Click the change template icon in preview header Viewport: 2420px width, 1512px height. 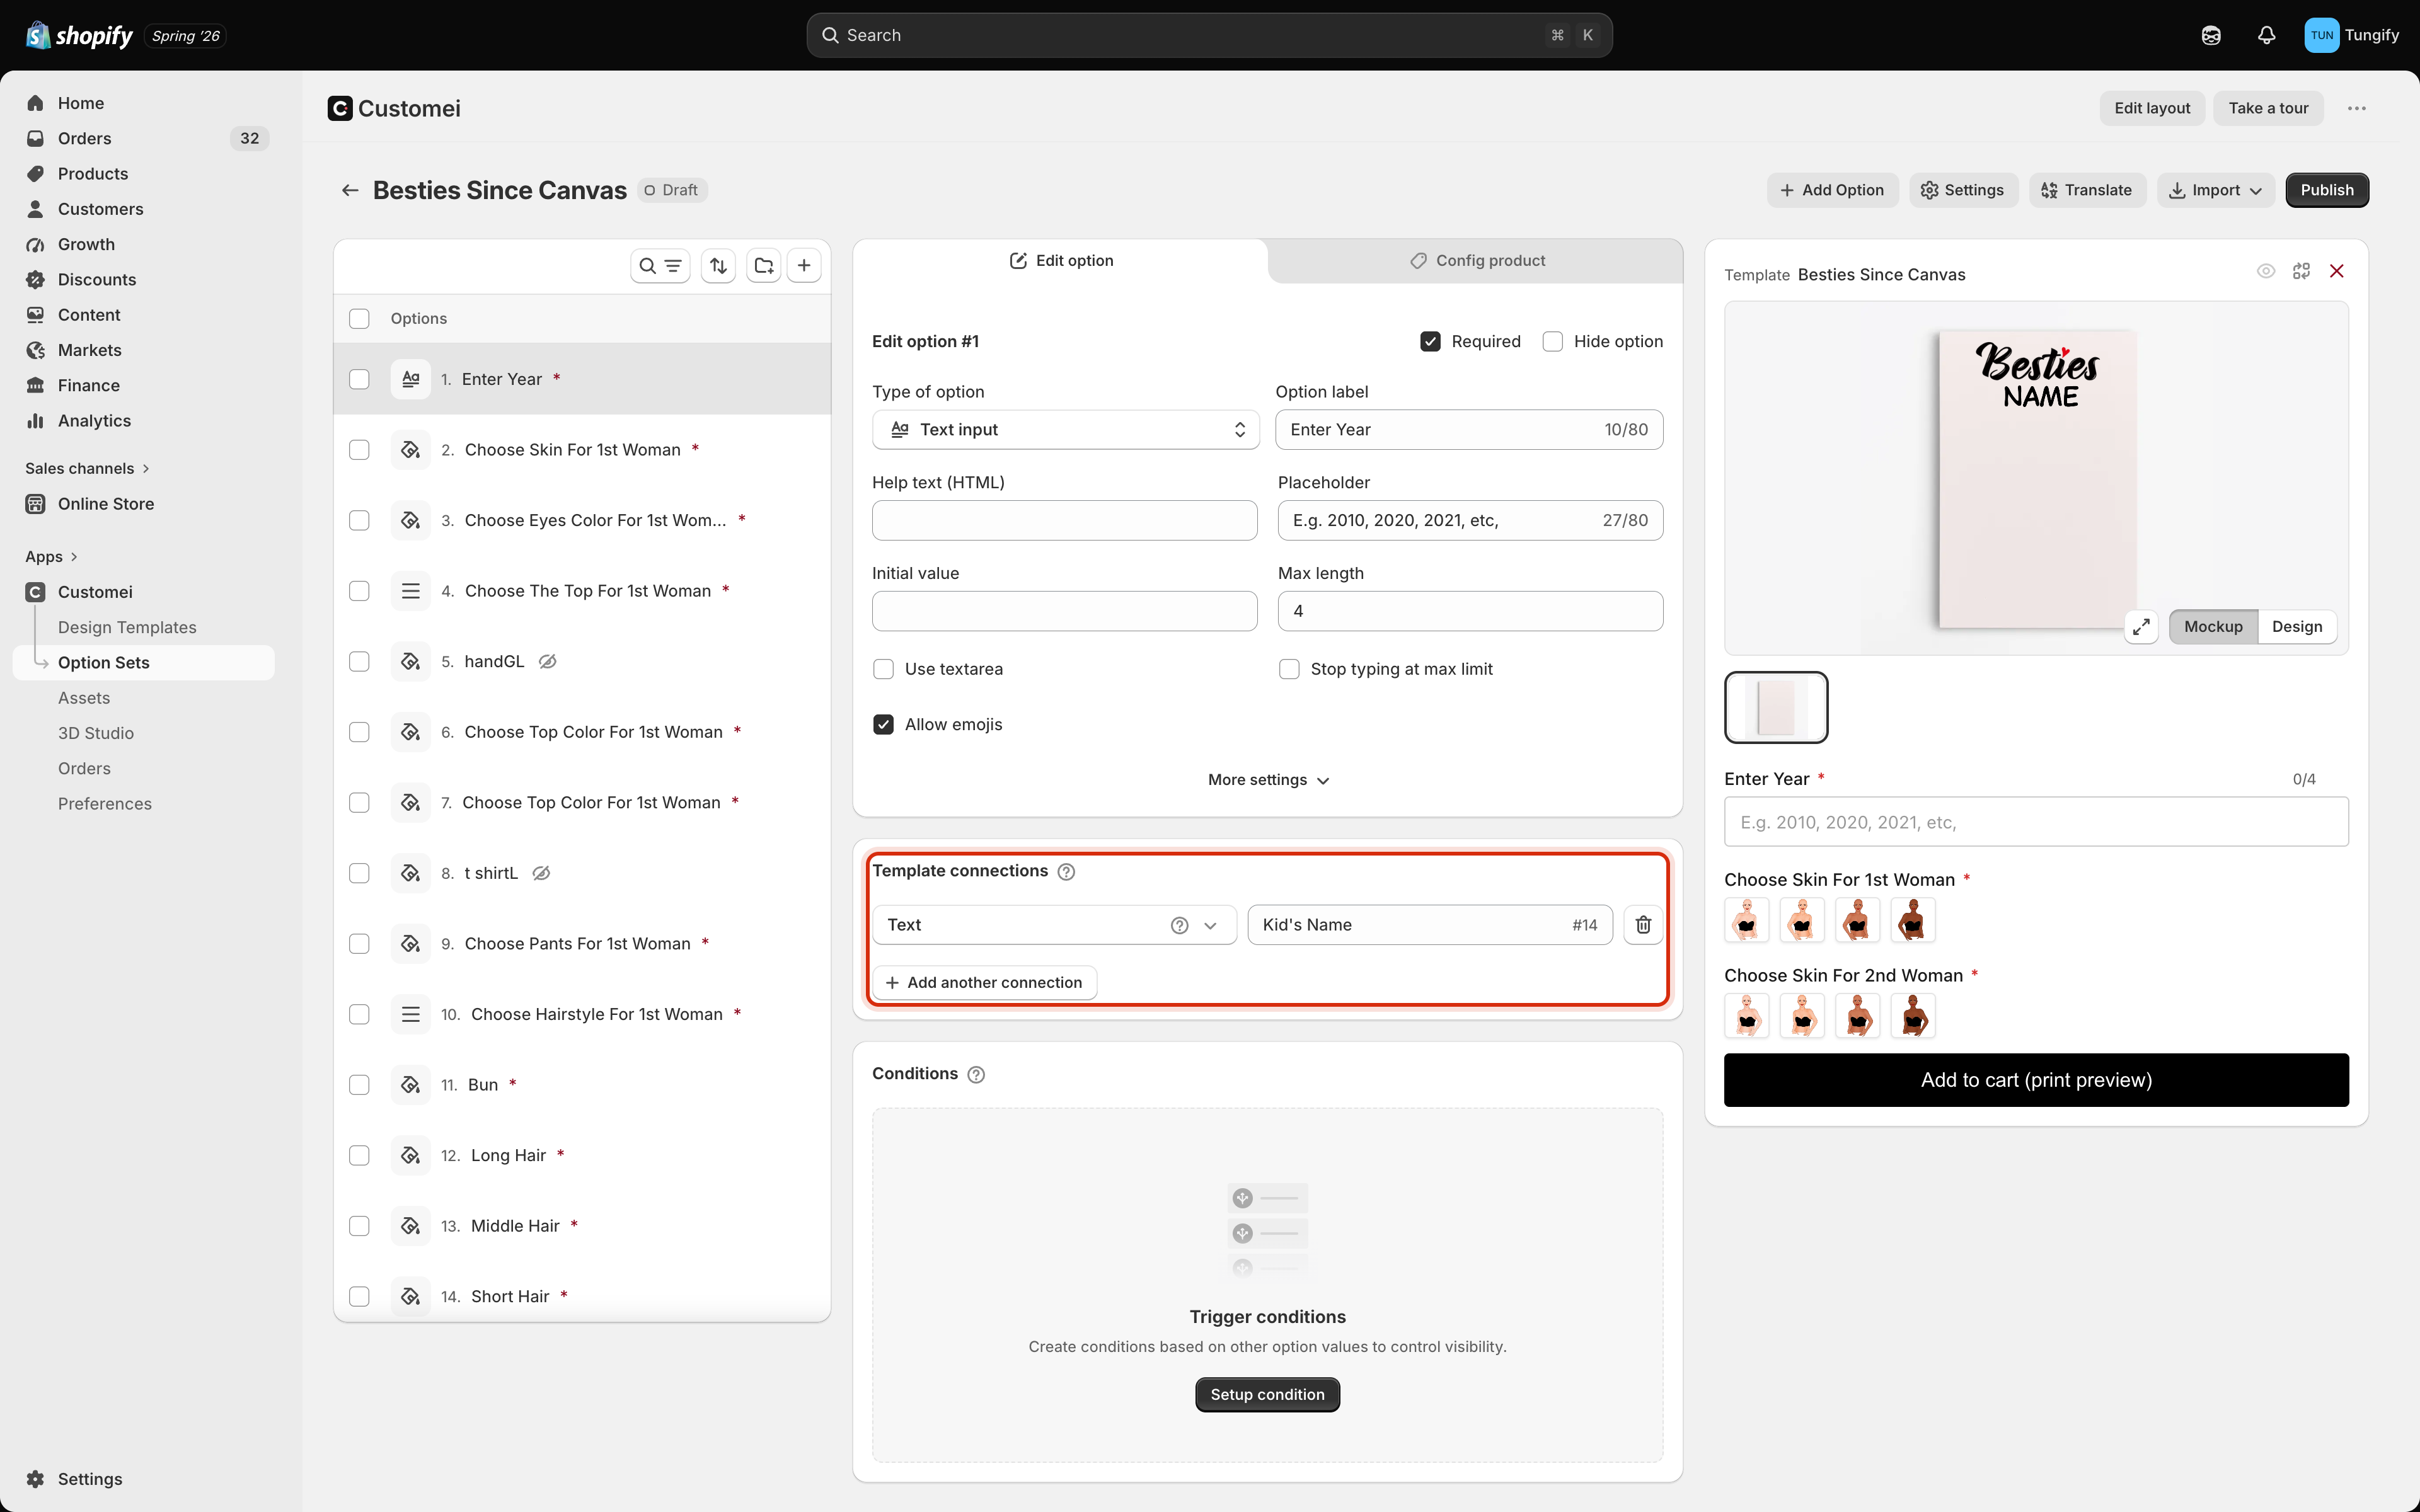click(x=2301, y=271)
